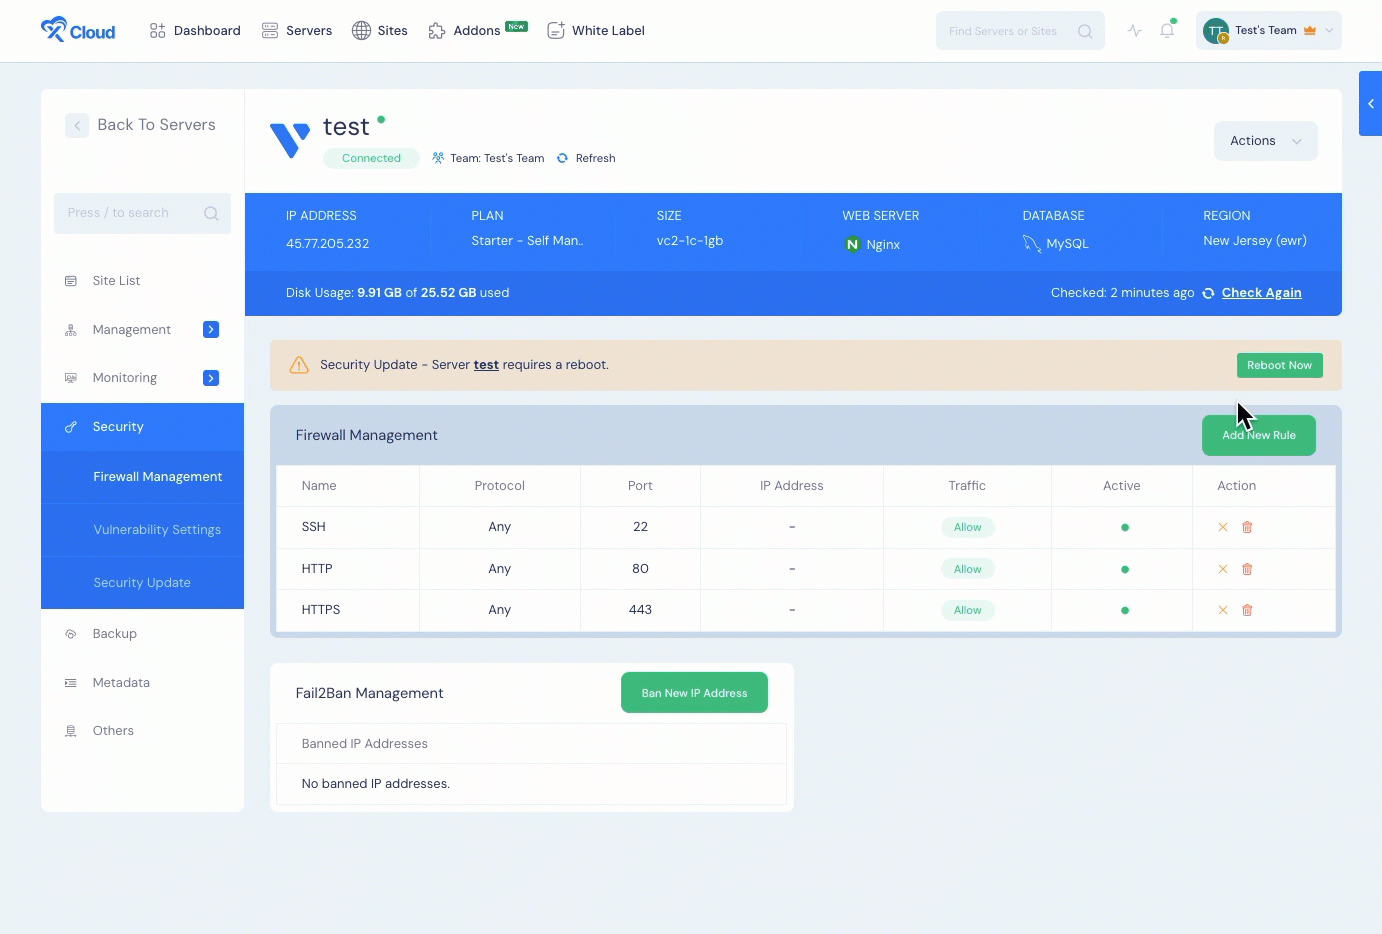The image size is (1382, 934).
Task: Select the Metadata sidebar icon
Action: 70,682
